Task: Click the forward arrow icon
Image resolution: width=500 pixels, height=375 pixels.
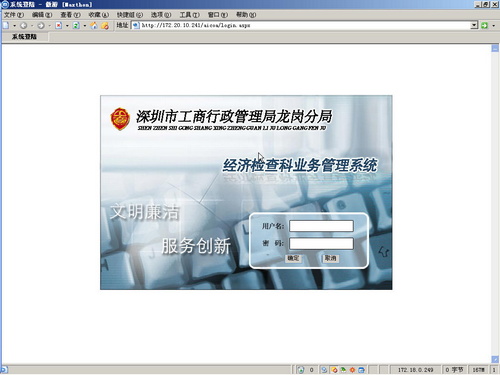Action: (x=41, y=25)
